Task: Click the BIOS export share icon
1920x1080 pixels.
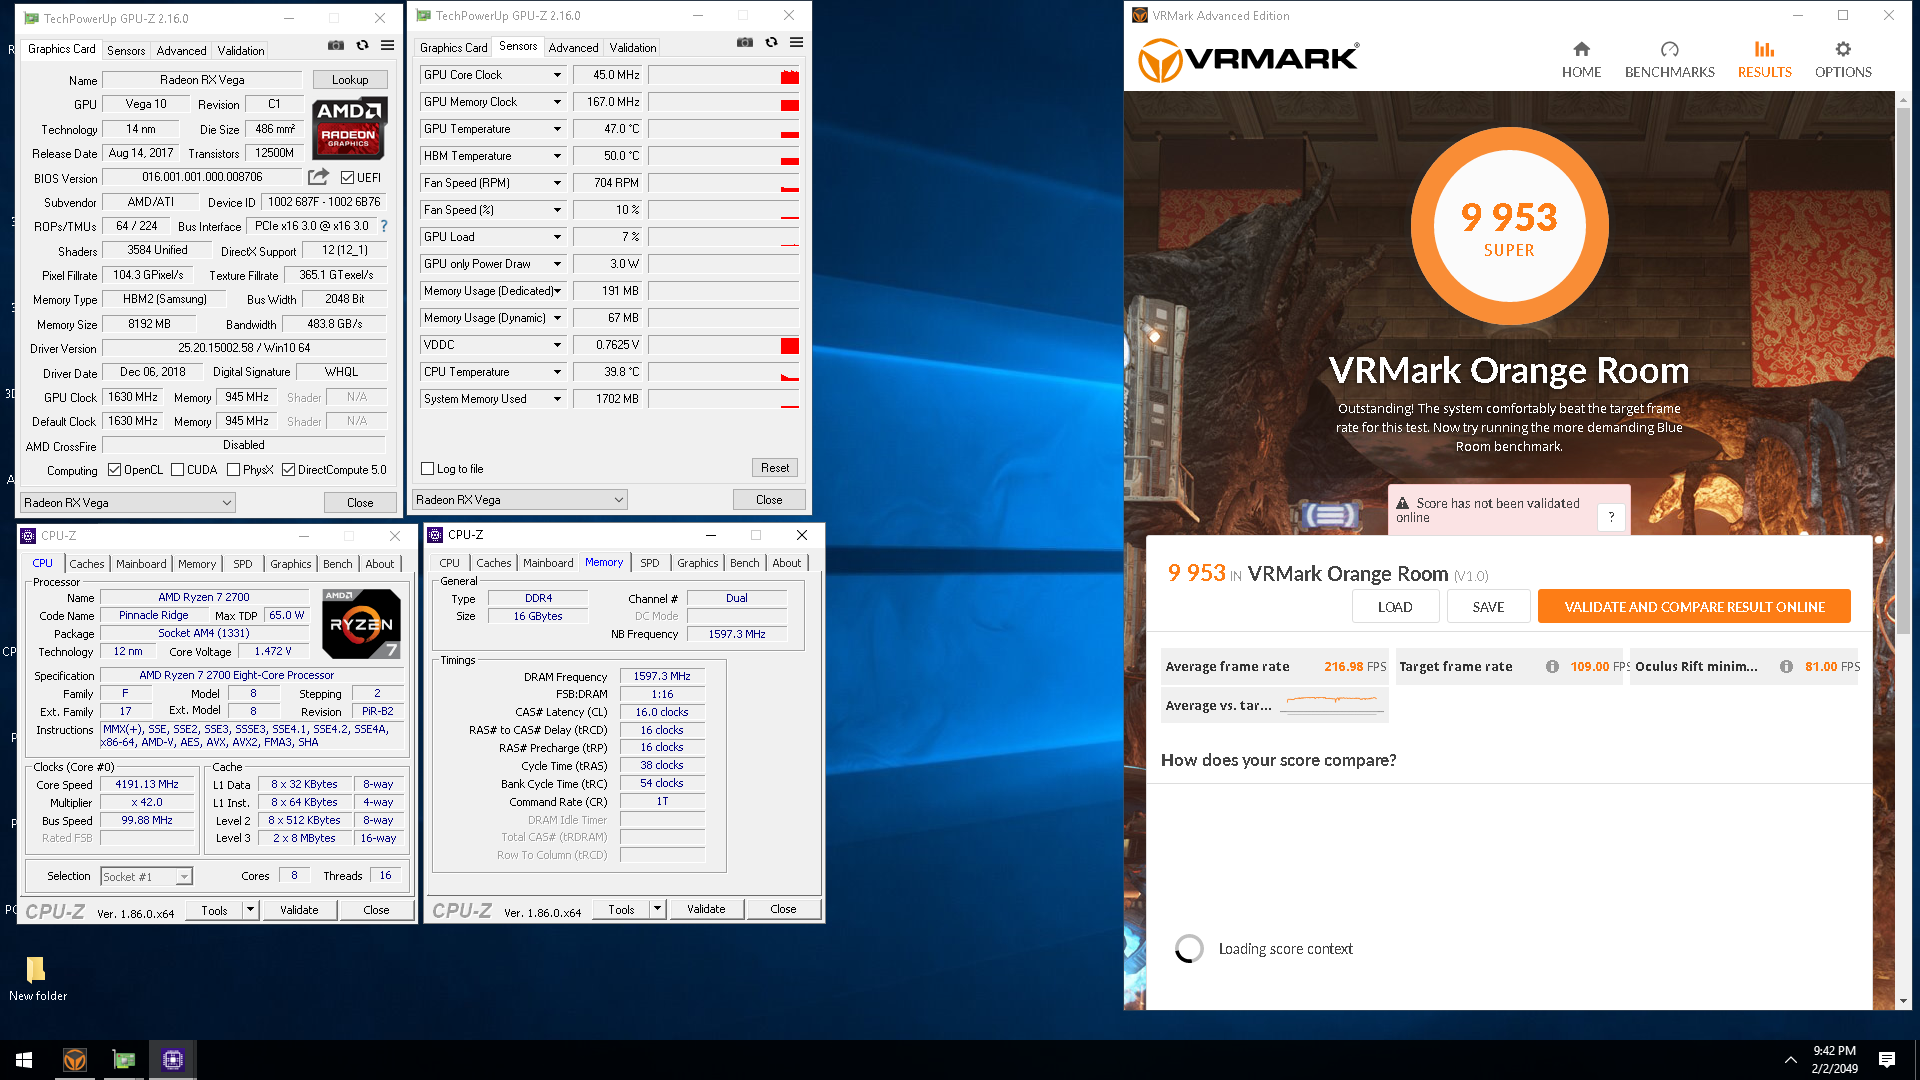Action: (318, 177)
